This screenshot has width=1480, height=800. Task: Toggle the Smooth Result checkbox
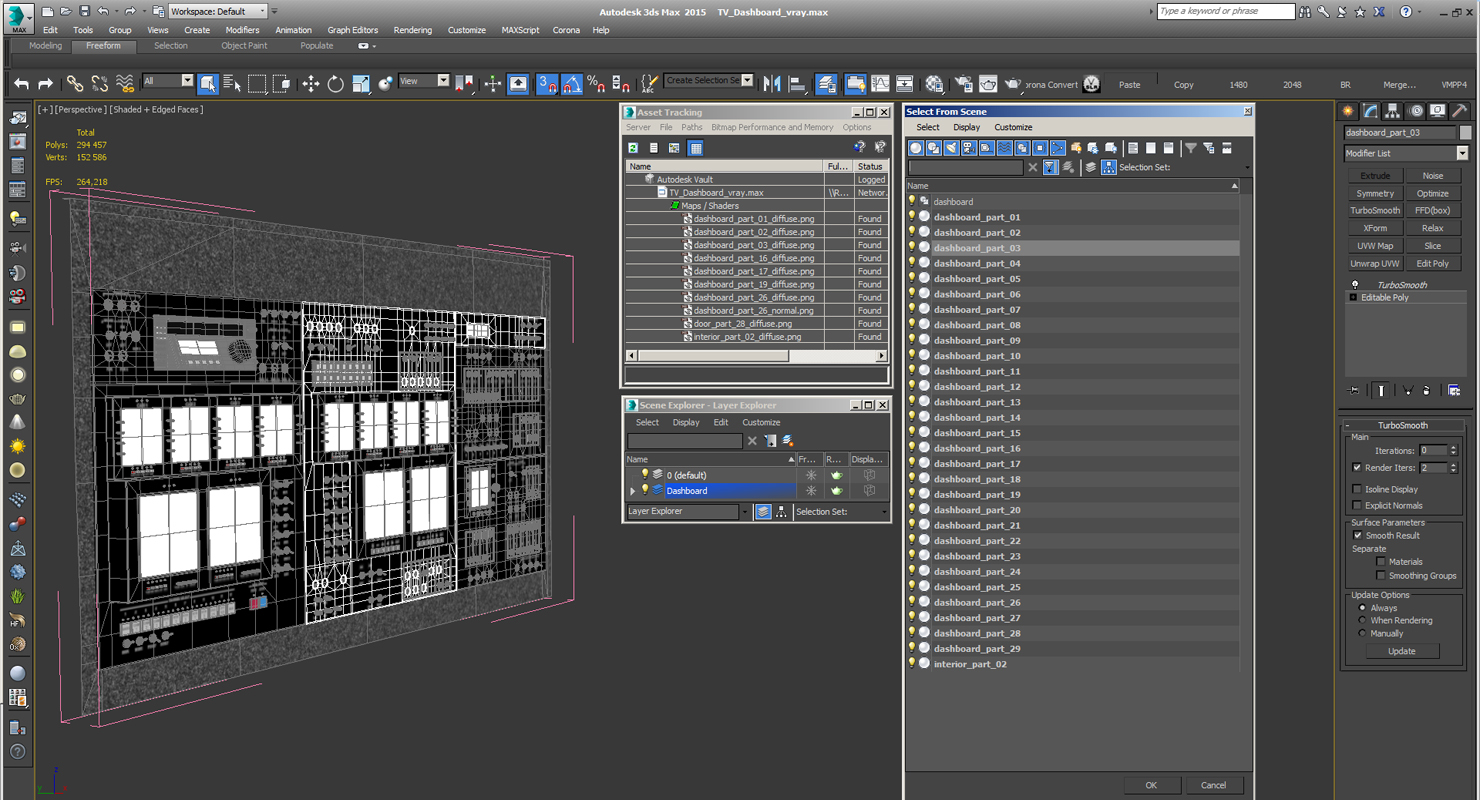coord(1358,536)
